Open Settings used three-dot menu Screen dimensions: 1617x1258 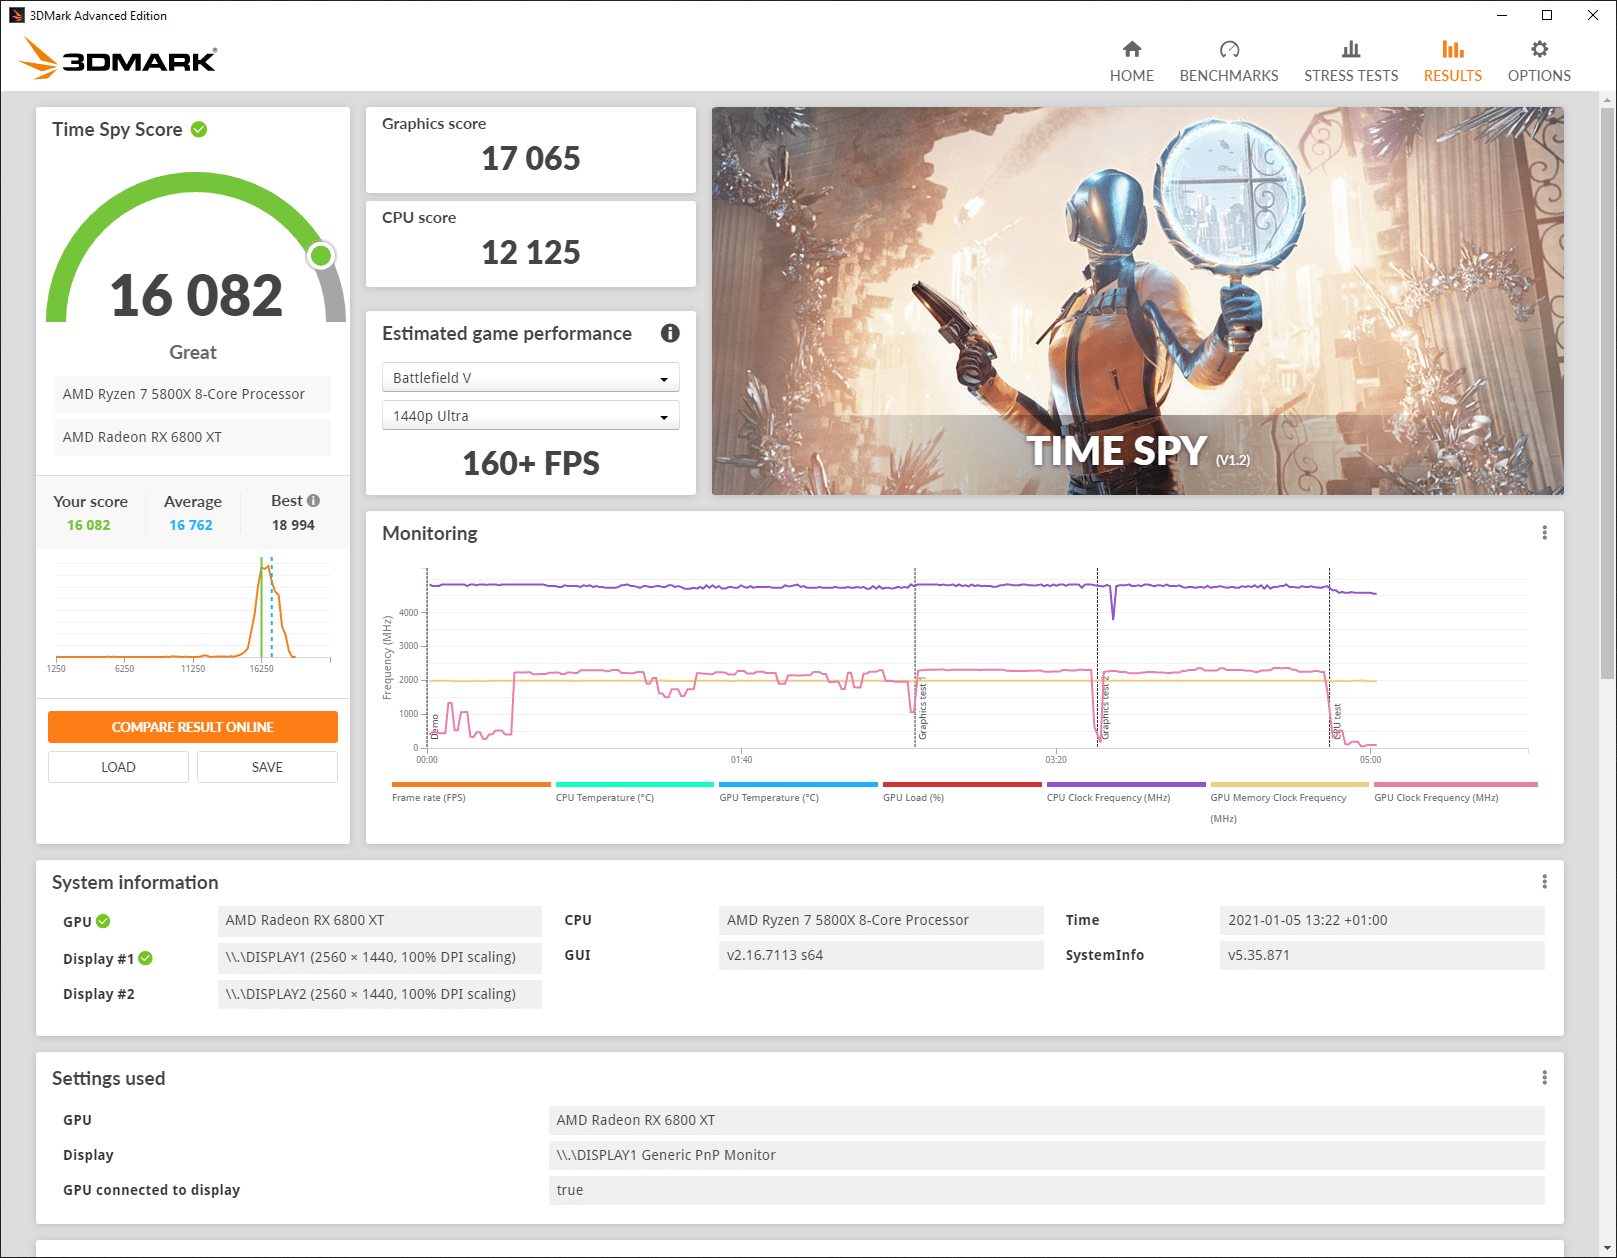pos(1544,1077)
